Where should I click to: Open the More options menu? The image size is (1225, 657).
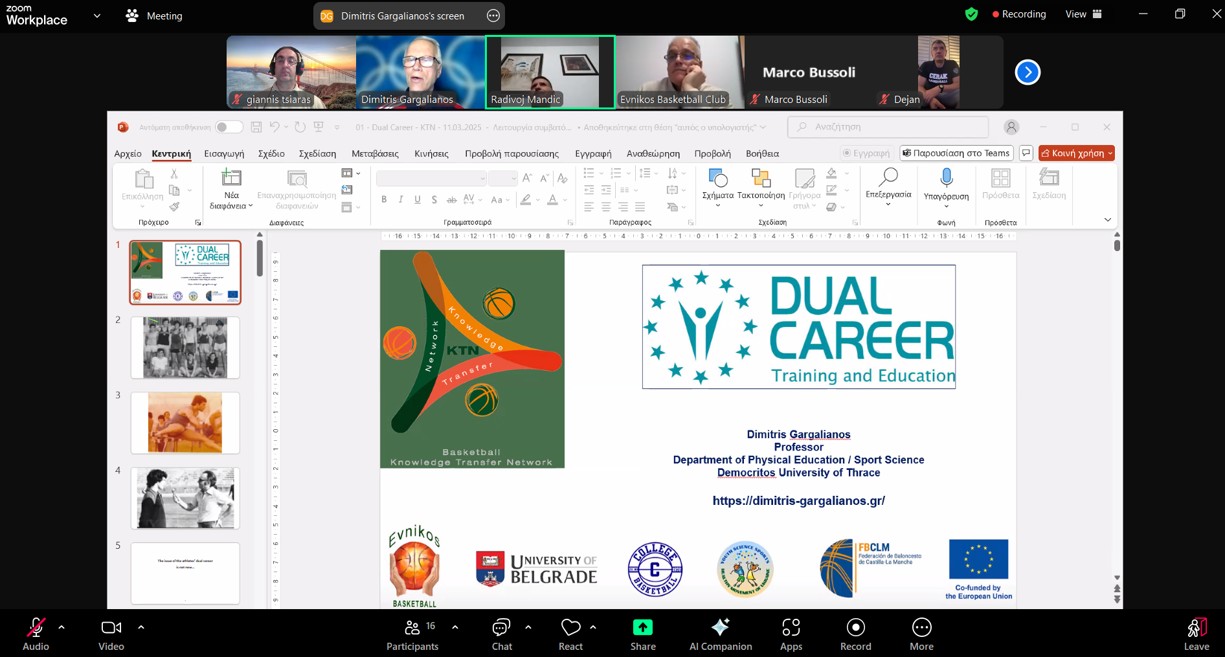[921, 628]
